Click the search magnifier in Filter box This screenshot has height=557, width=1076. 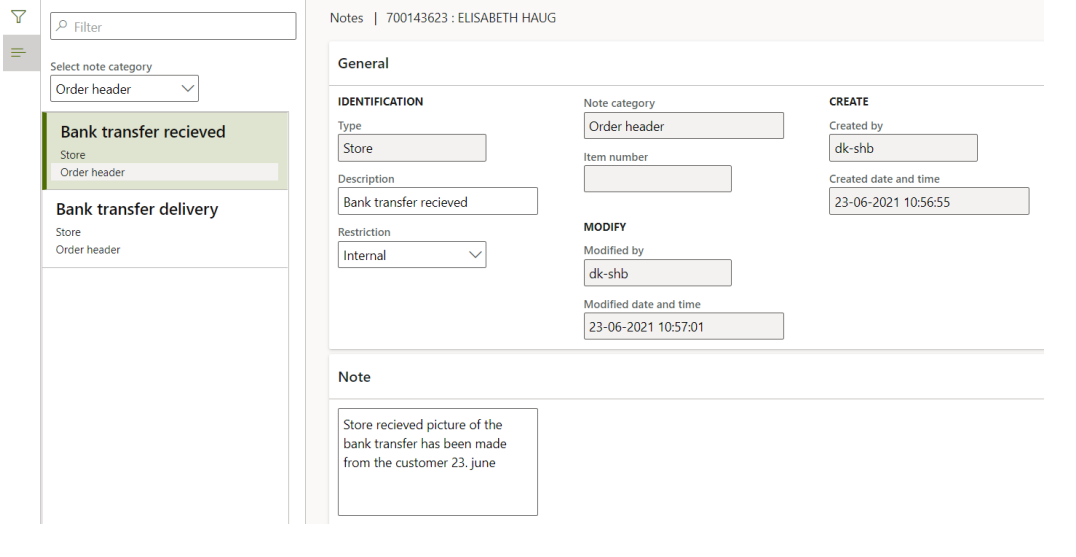pos(62,27)
